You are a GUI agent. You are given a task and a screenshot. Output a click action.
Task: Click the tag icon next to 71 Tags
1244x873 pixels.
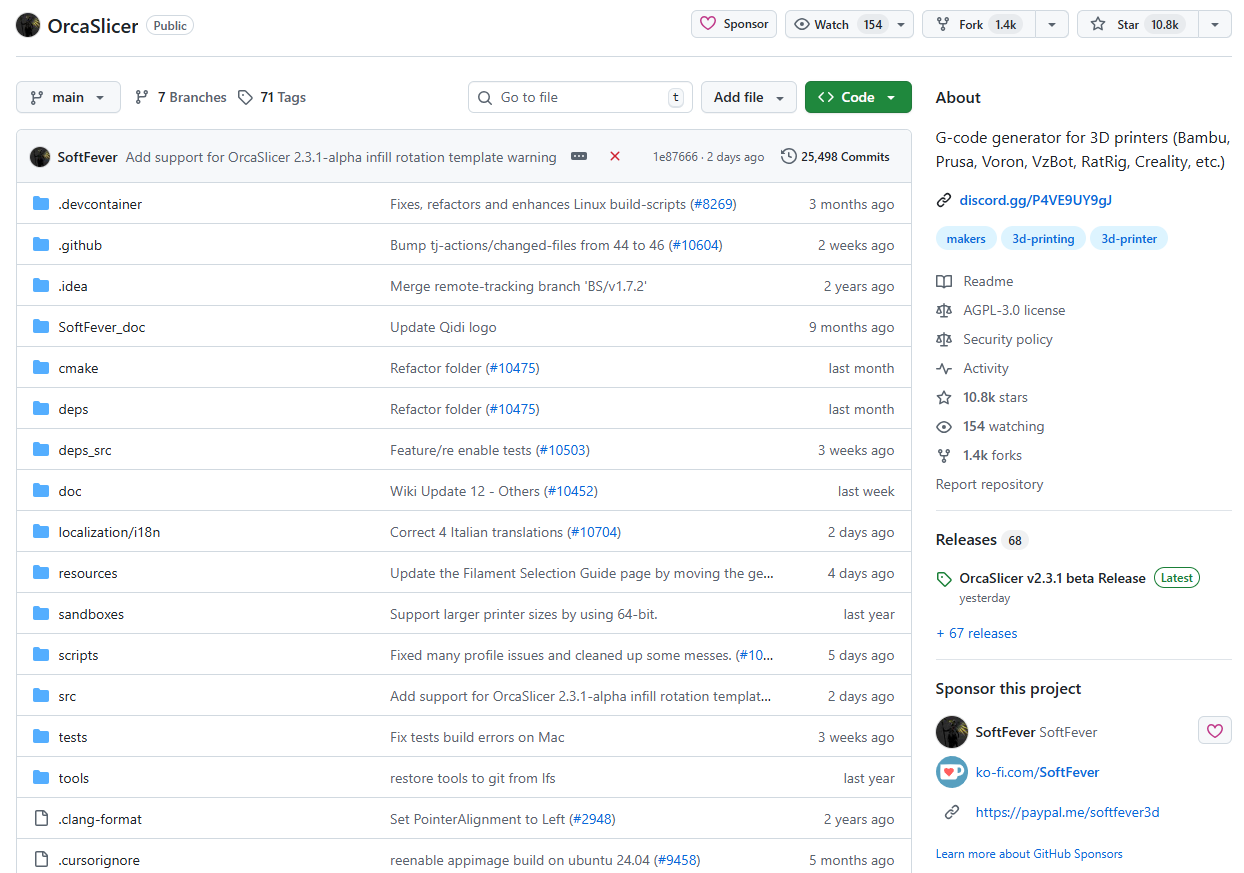[x=246, y=97]
